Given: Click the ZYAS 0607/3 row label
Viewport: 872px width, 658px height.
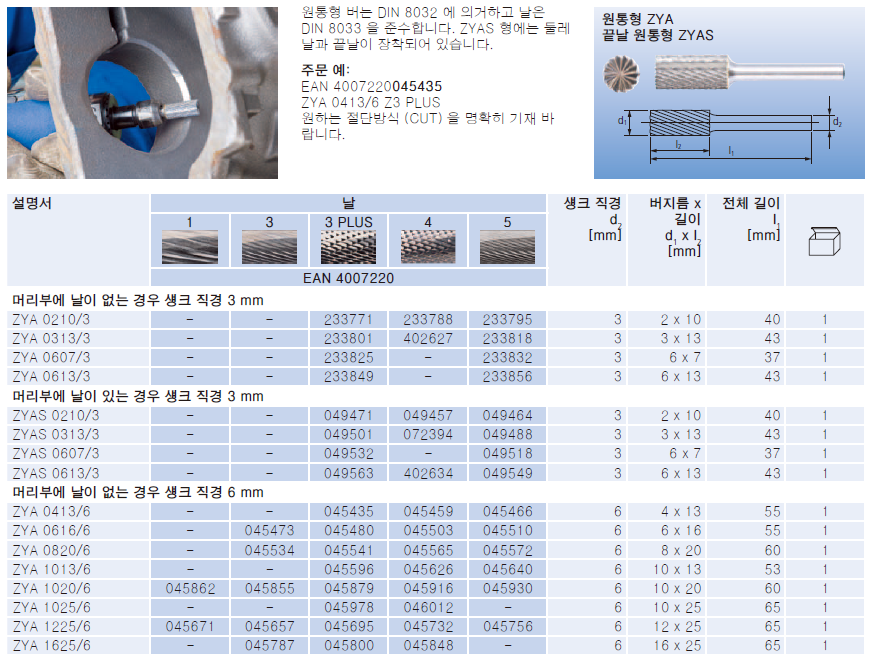Looking at the screenshot, I should click(x=56, y=454).
